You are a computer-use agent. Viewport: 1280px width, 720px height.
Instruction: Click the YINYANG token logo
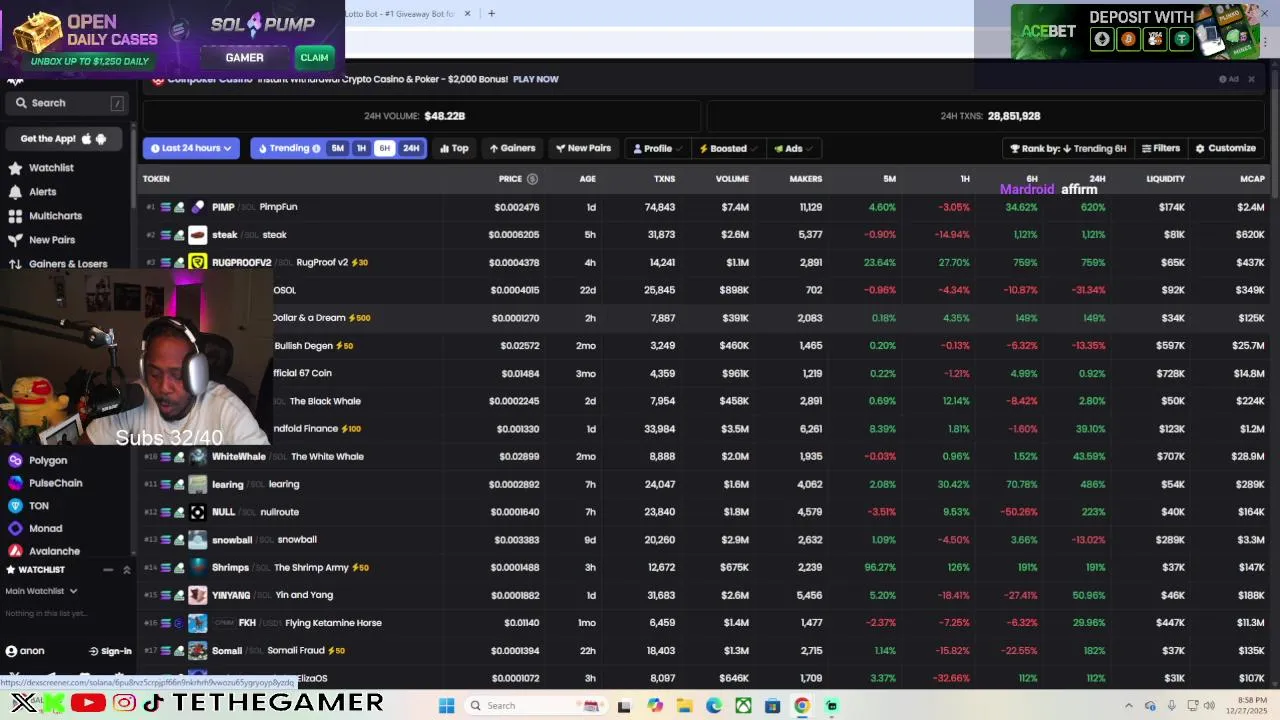click(197, 595)
